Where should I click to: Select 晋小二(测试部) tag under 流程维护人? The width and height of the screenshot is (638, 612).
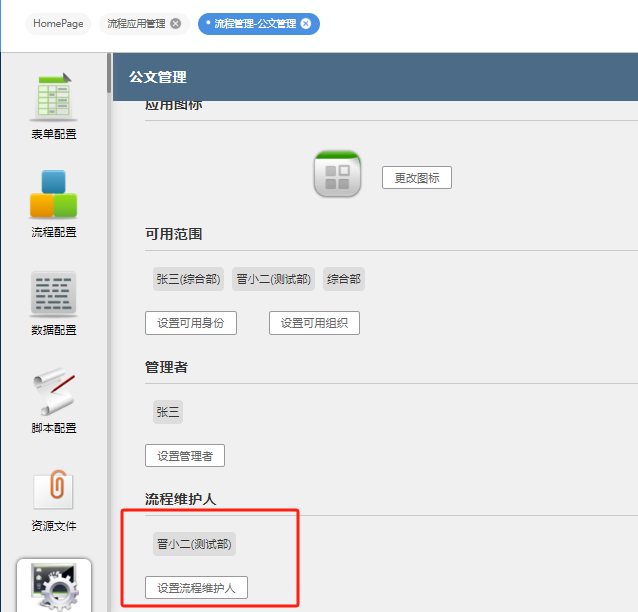(x=194, y=544)
